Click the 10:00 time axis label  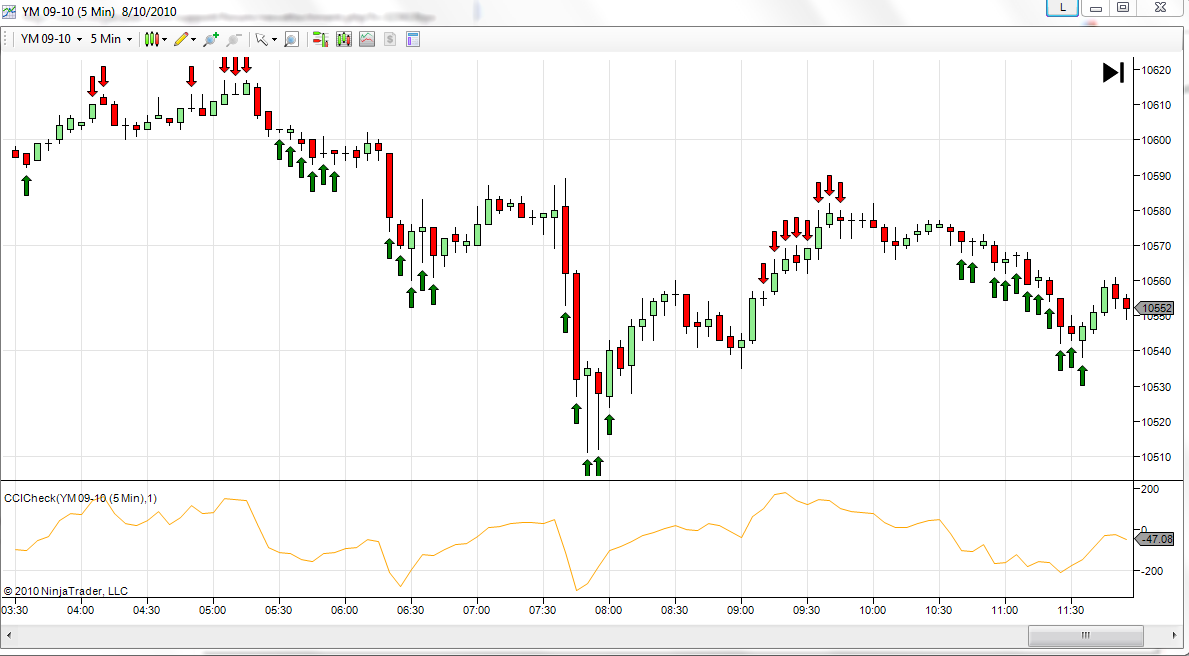pyautogui.click(x=873, y=610)
